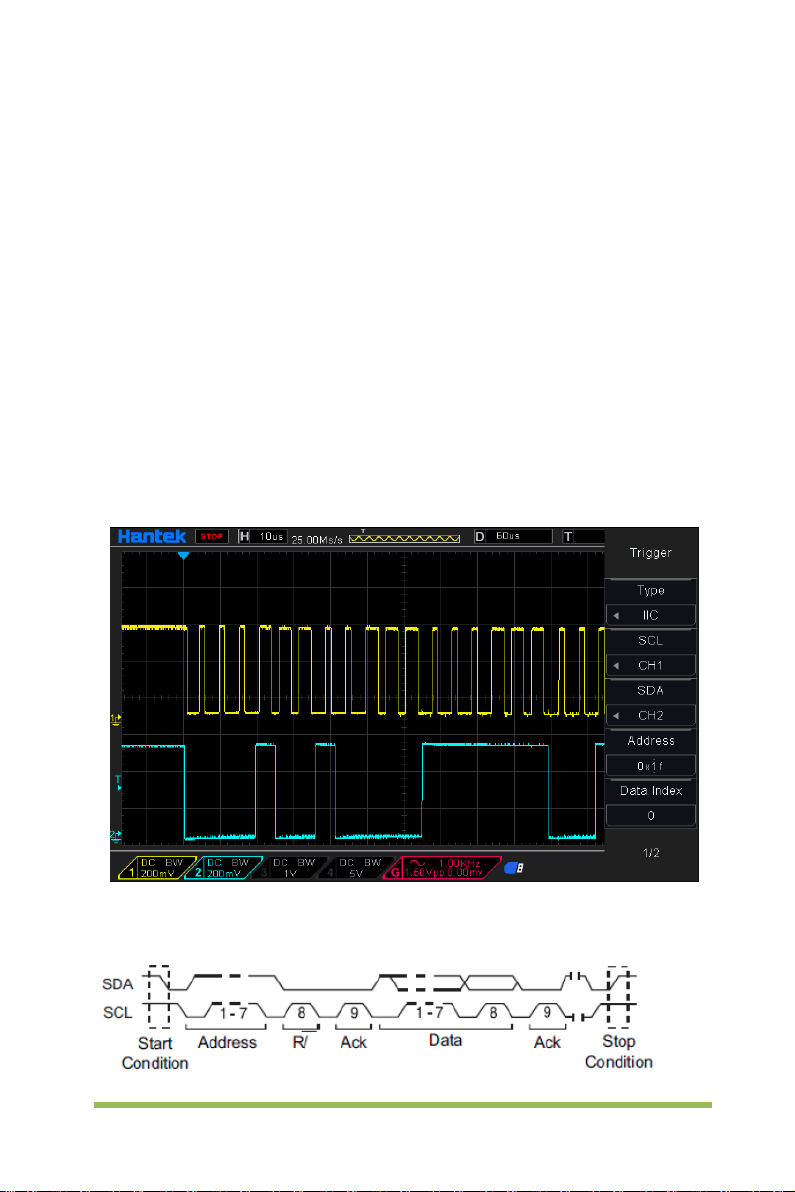Click the 25.00Ms/s sample rate readout
The image size is (795, 1192).
point(317,540)
